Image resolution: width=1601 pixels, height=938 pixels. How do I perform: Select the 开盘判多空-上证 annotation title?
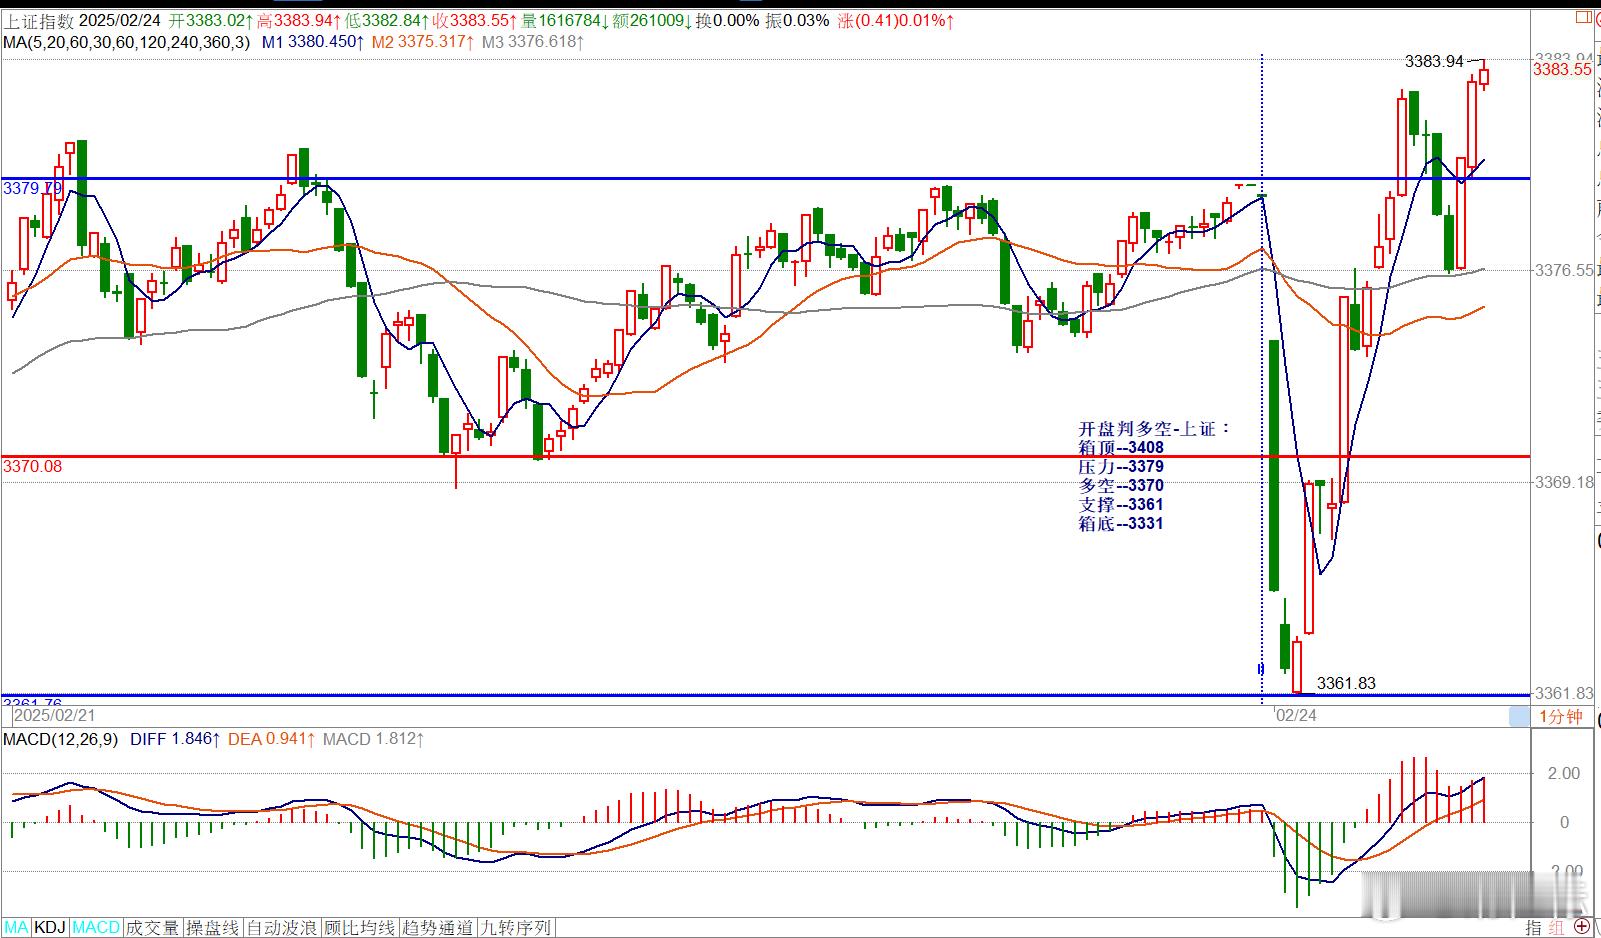[1154, 428]
